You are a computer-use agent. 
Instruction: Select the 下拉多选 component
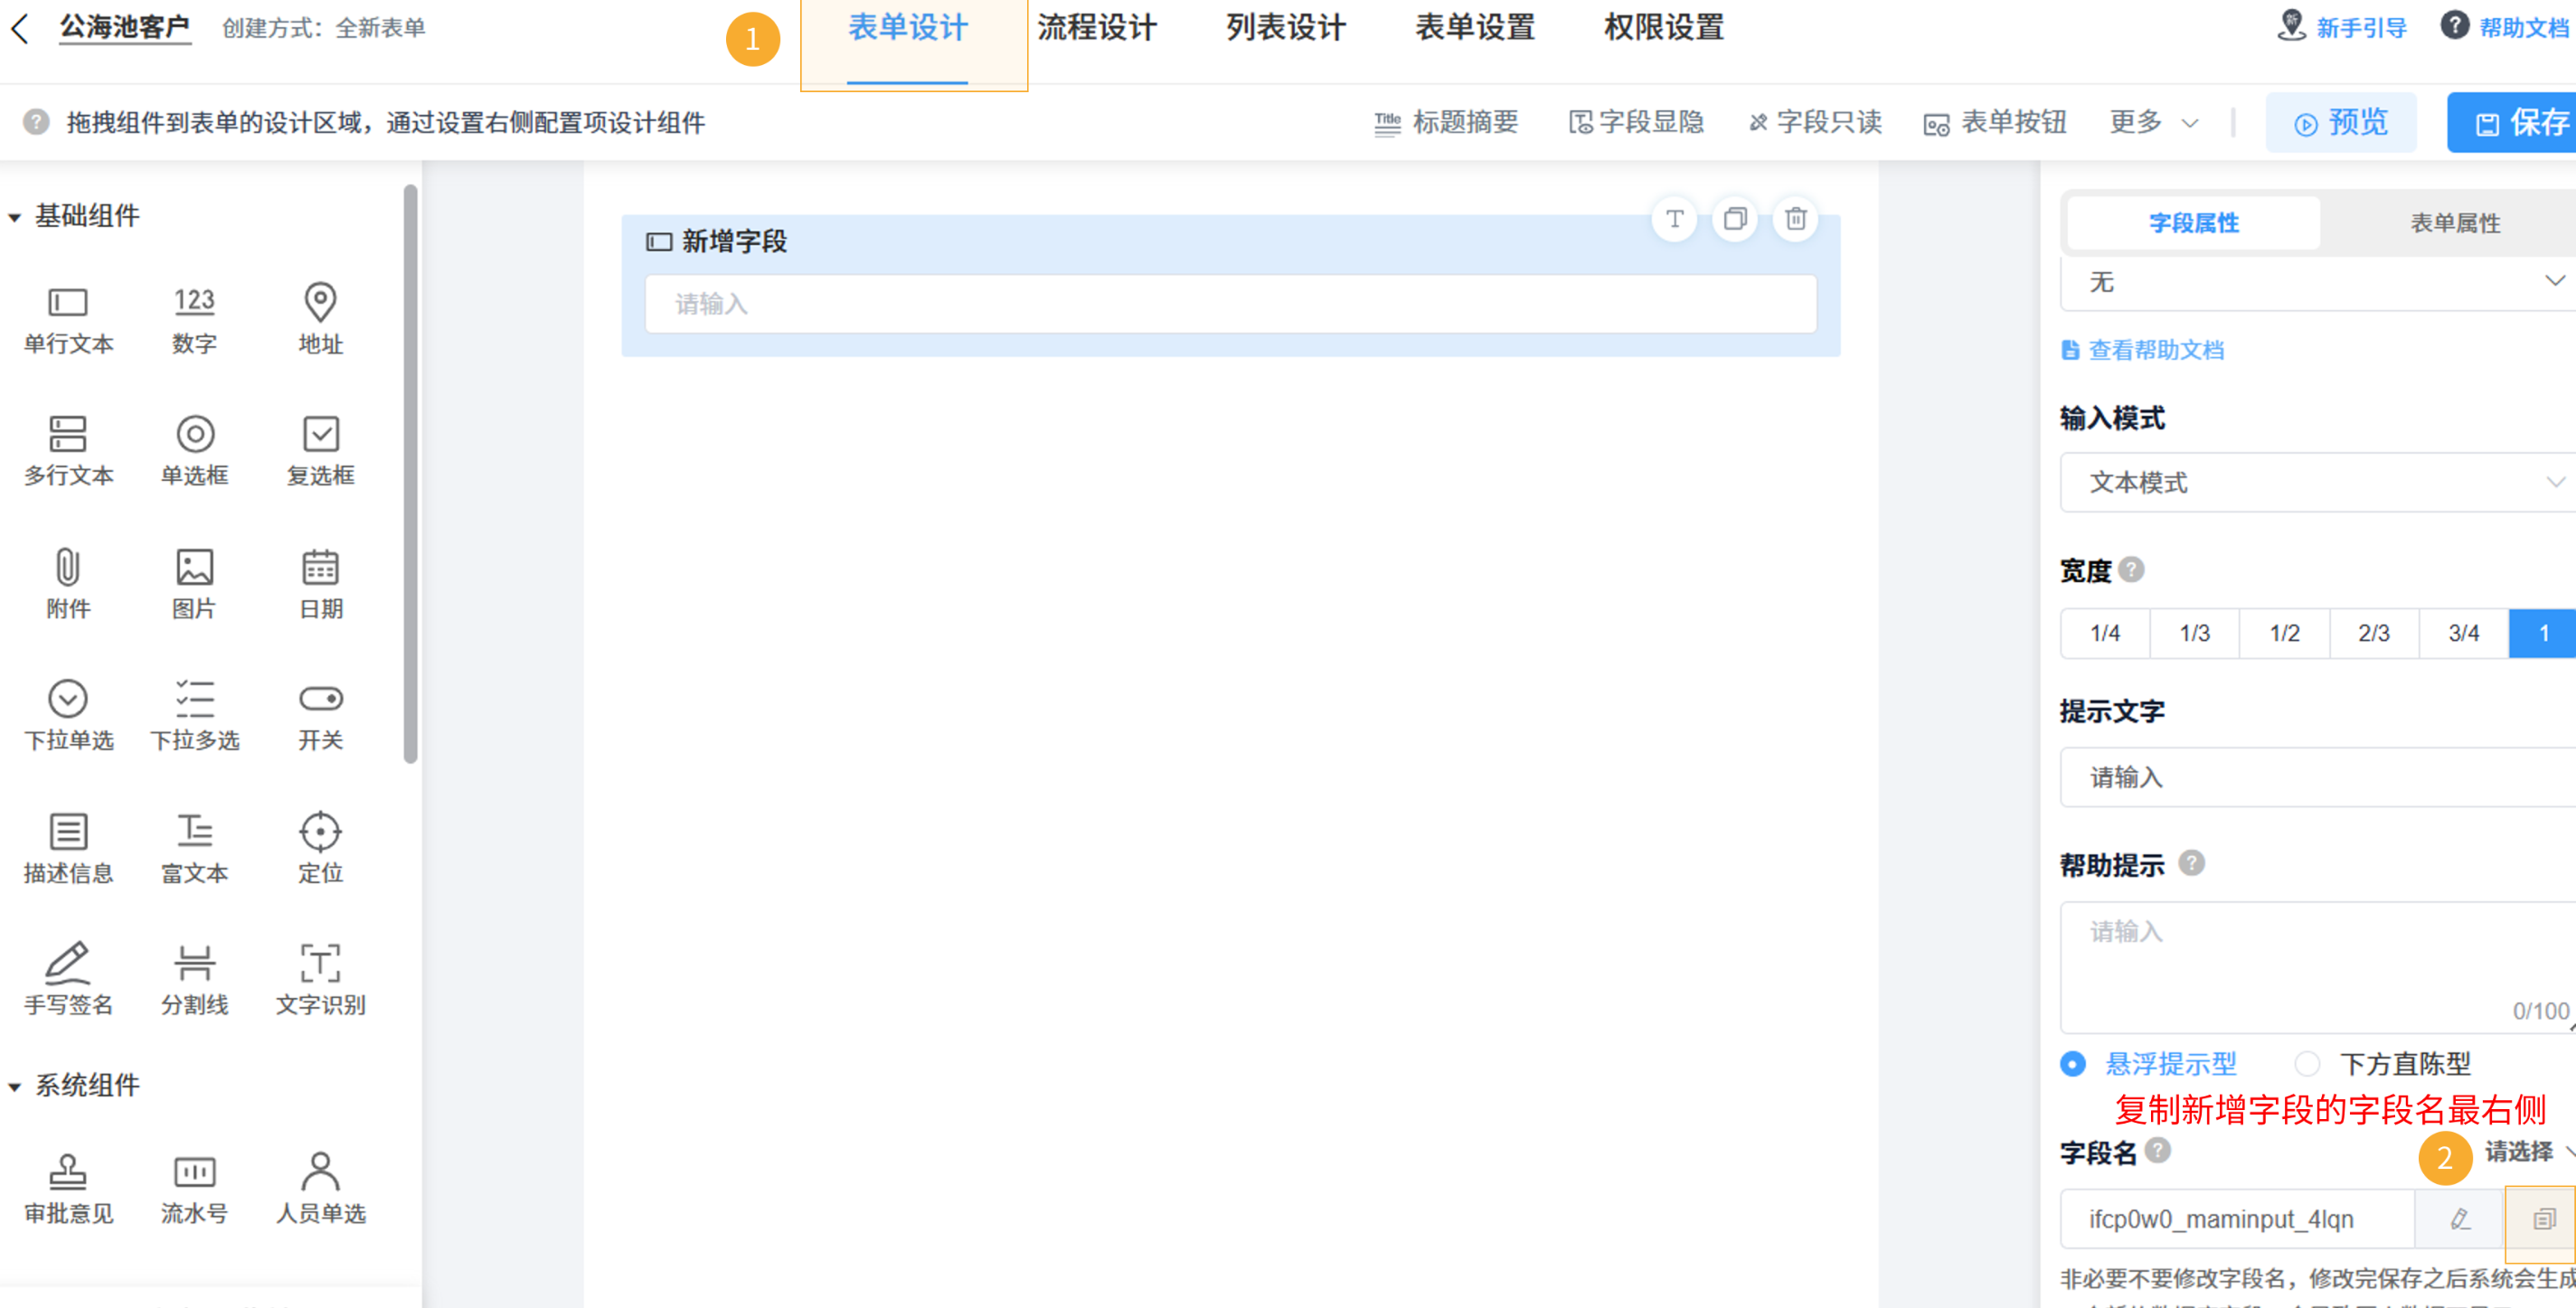tap(194, 716)
